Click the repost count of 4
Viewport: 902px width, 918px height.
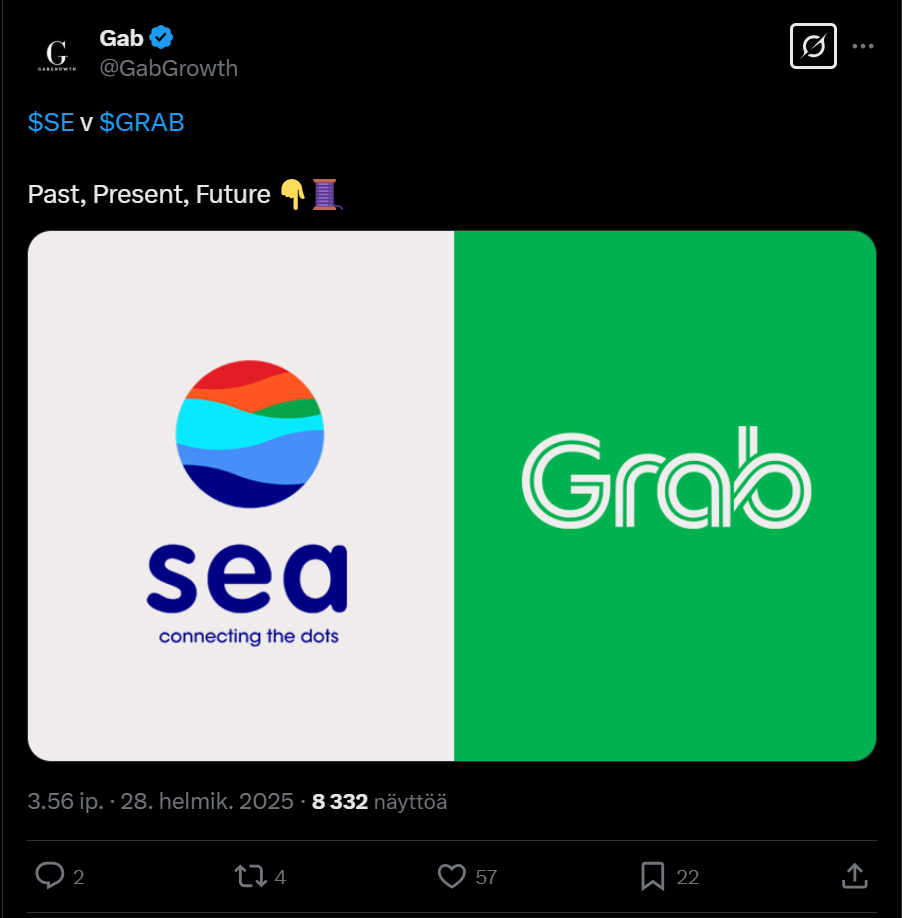pyautogui.click(x=280, y=878)
